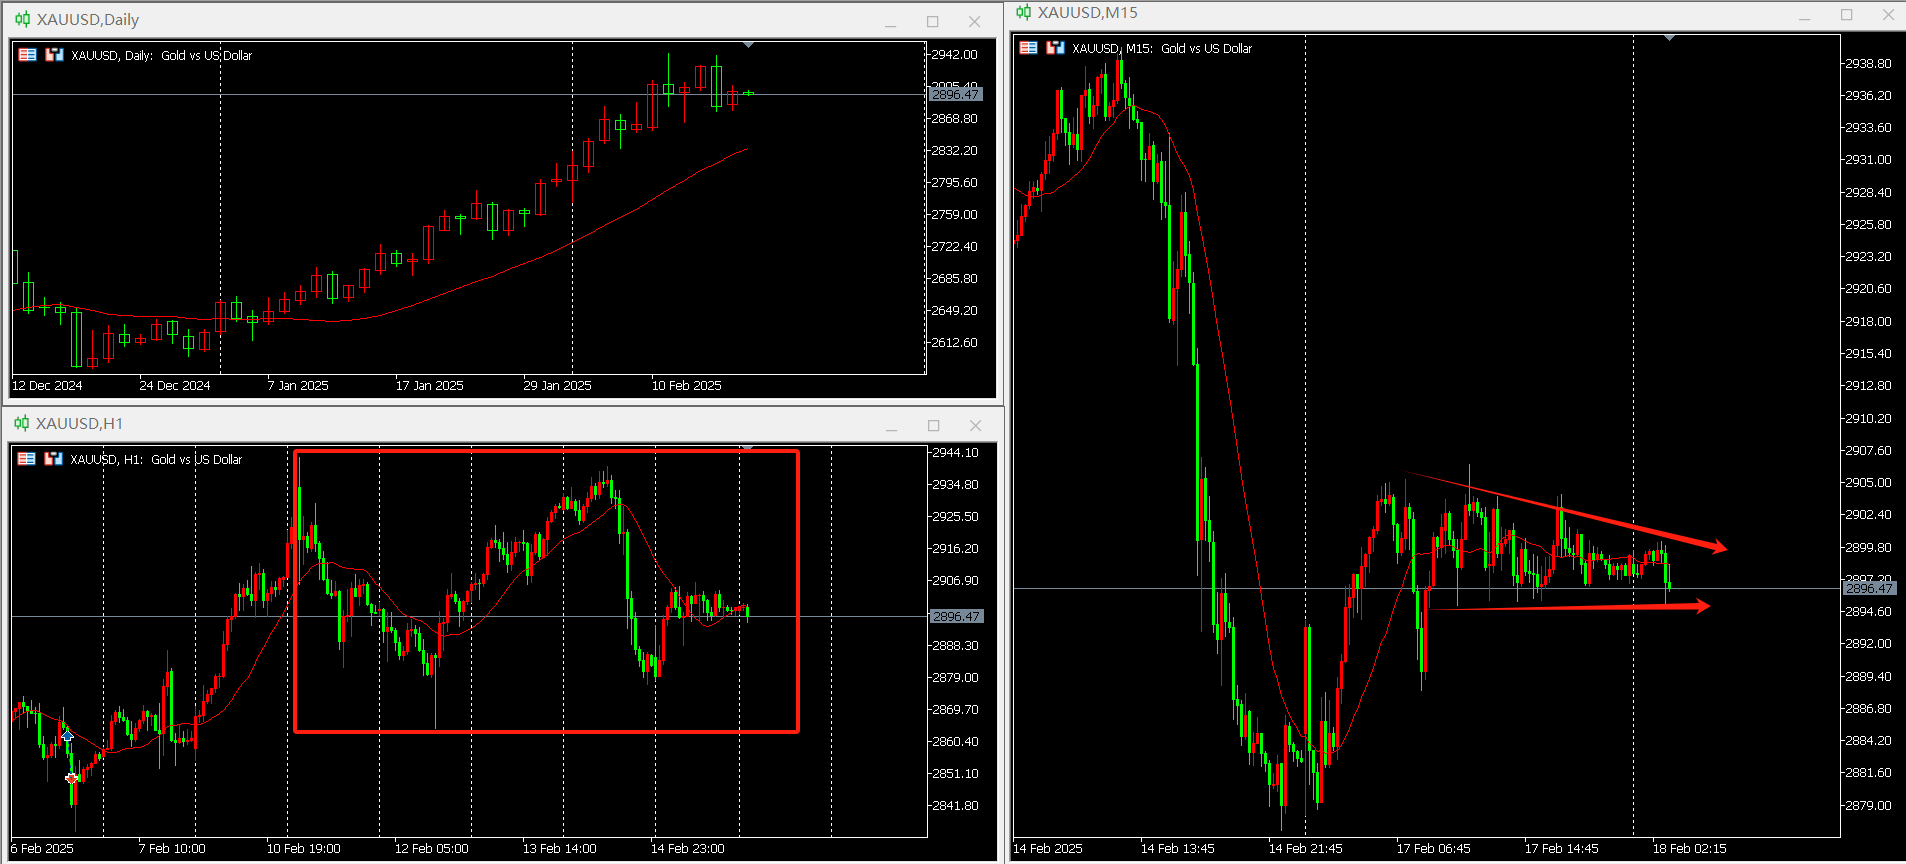1906x864 pixels.
Task: Click 2612.60 on the Daily price scale
Action: click(x=954, y=342)
